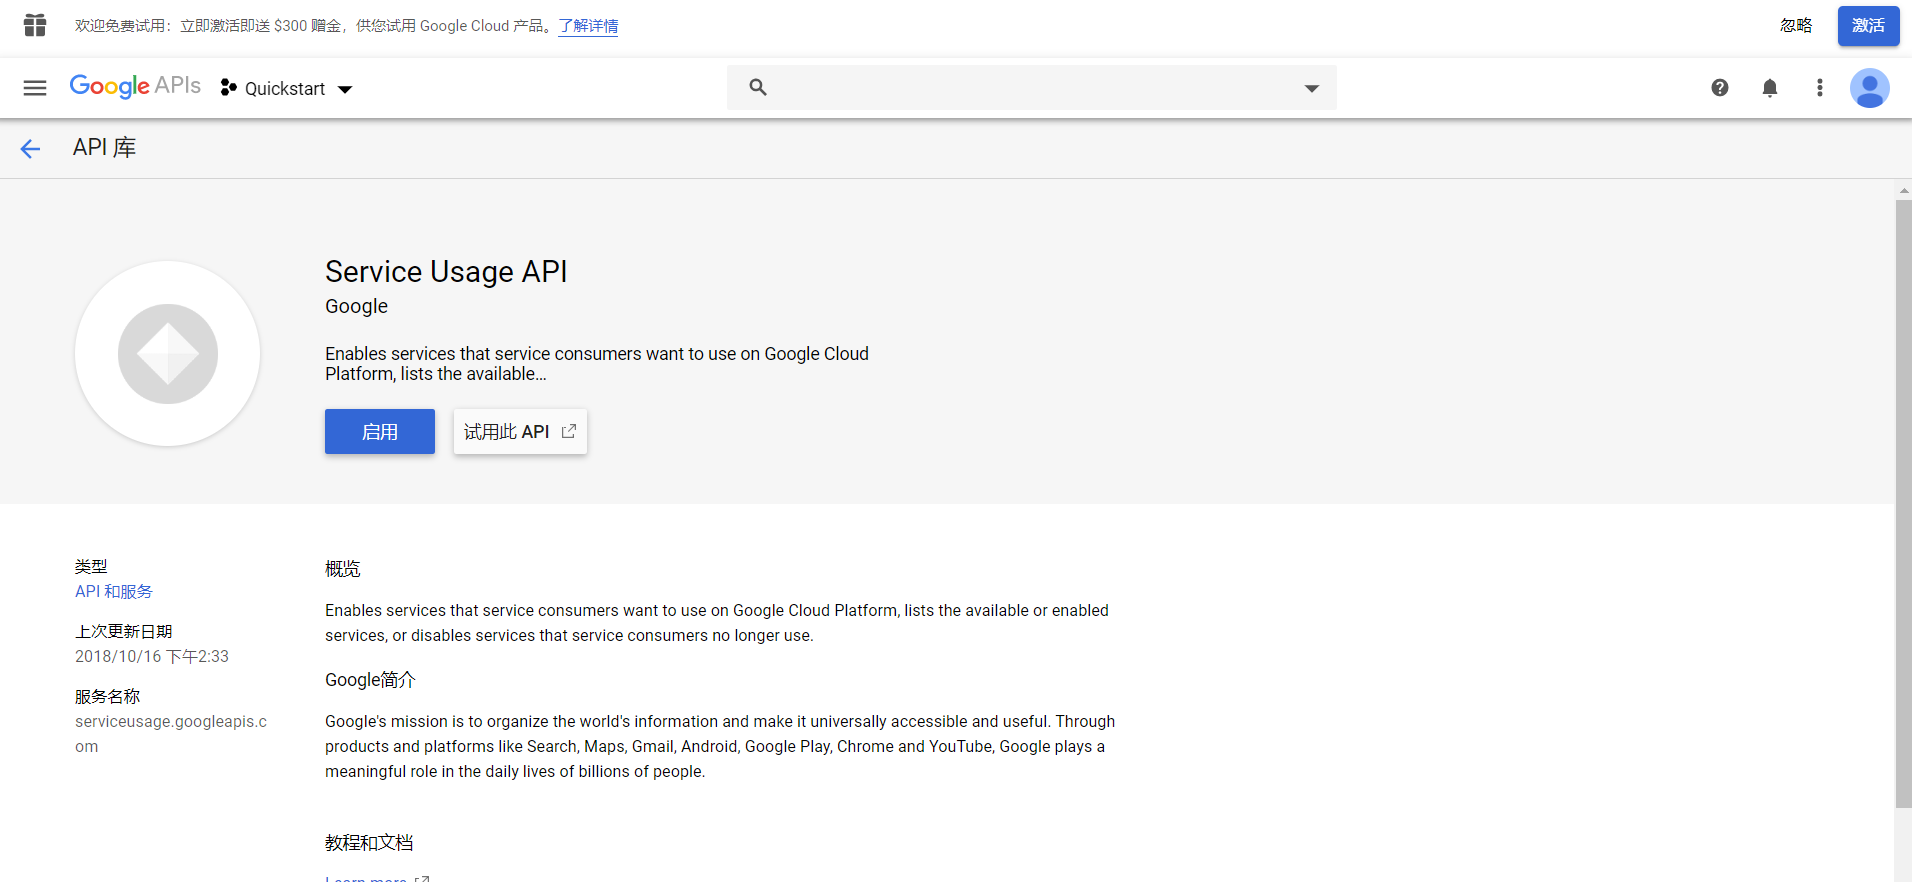Viewport: 1912px width, 882px height.
Task: Open the three-dot more options menu
Action: tap(1819, 88)
